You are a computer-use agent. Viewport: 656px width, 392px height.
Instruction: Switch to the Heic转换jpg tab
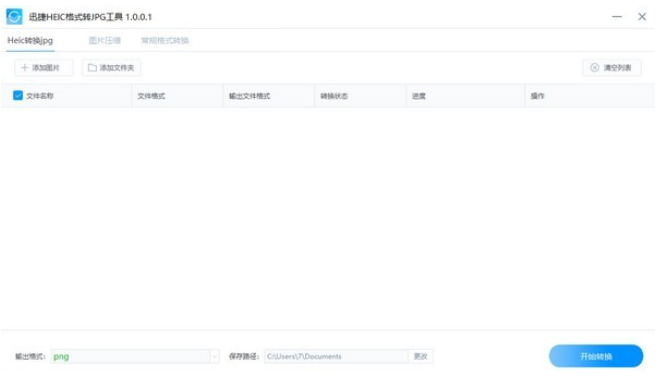pyautogui.click(x=30, y=41)
